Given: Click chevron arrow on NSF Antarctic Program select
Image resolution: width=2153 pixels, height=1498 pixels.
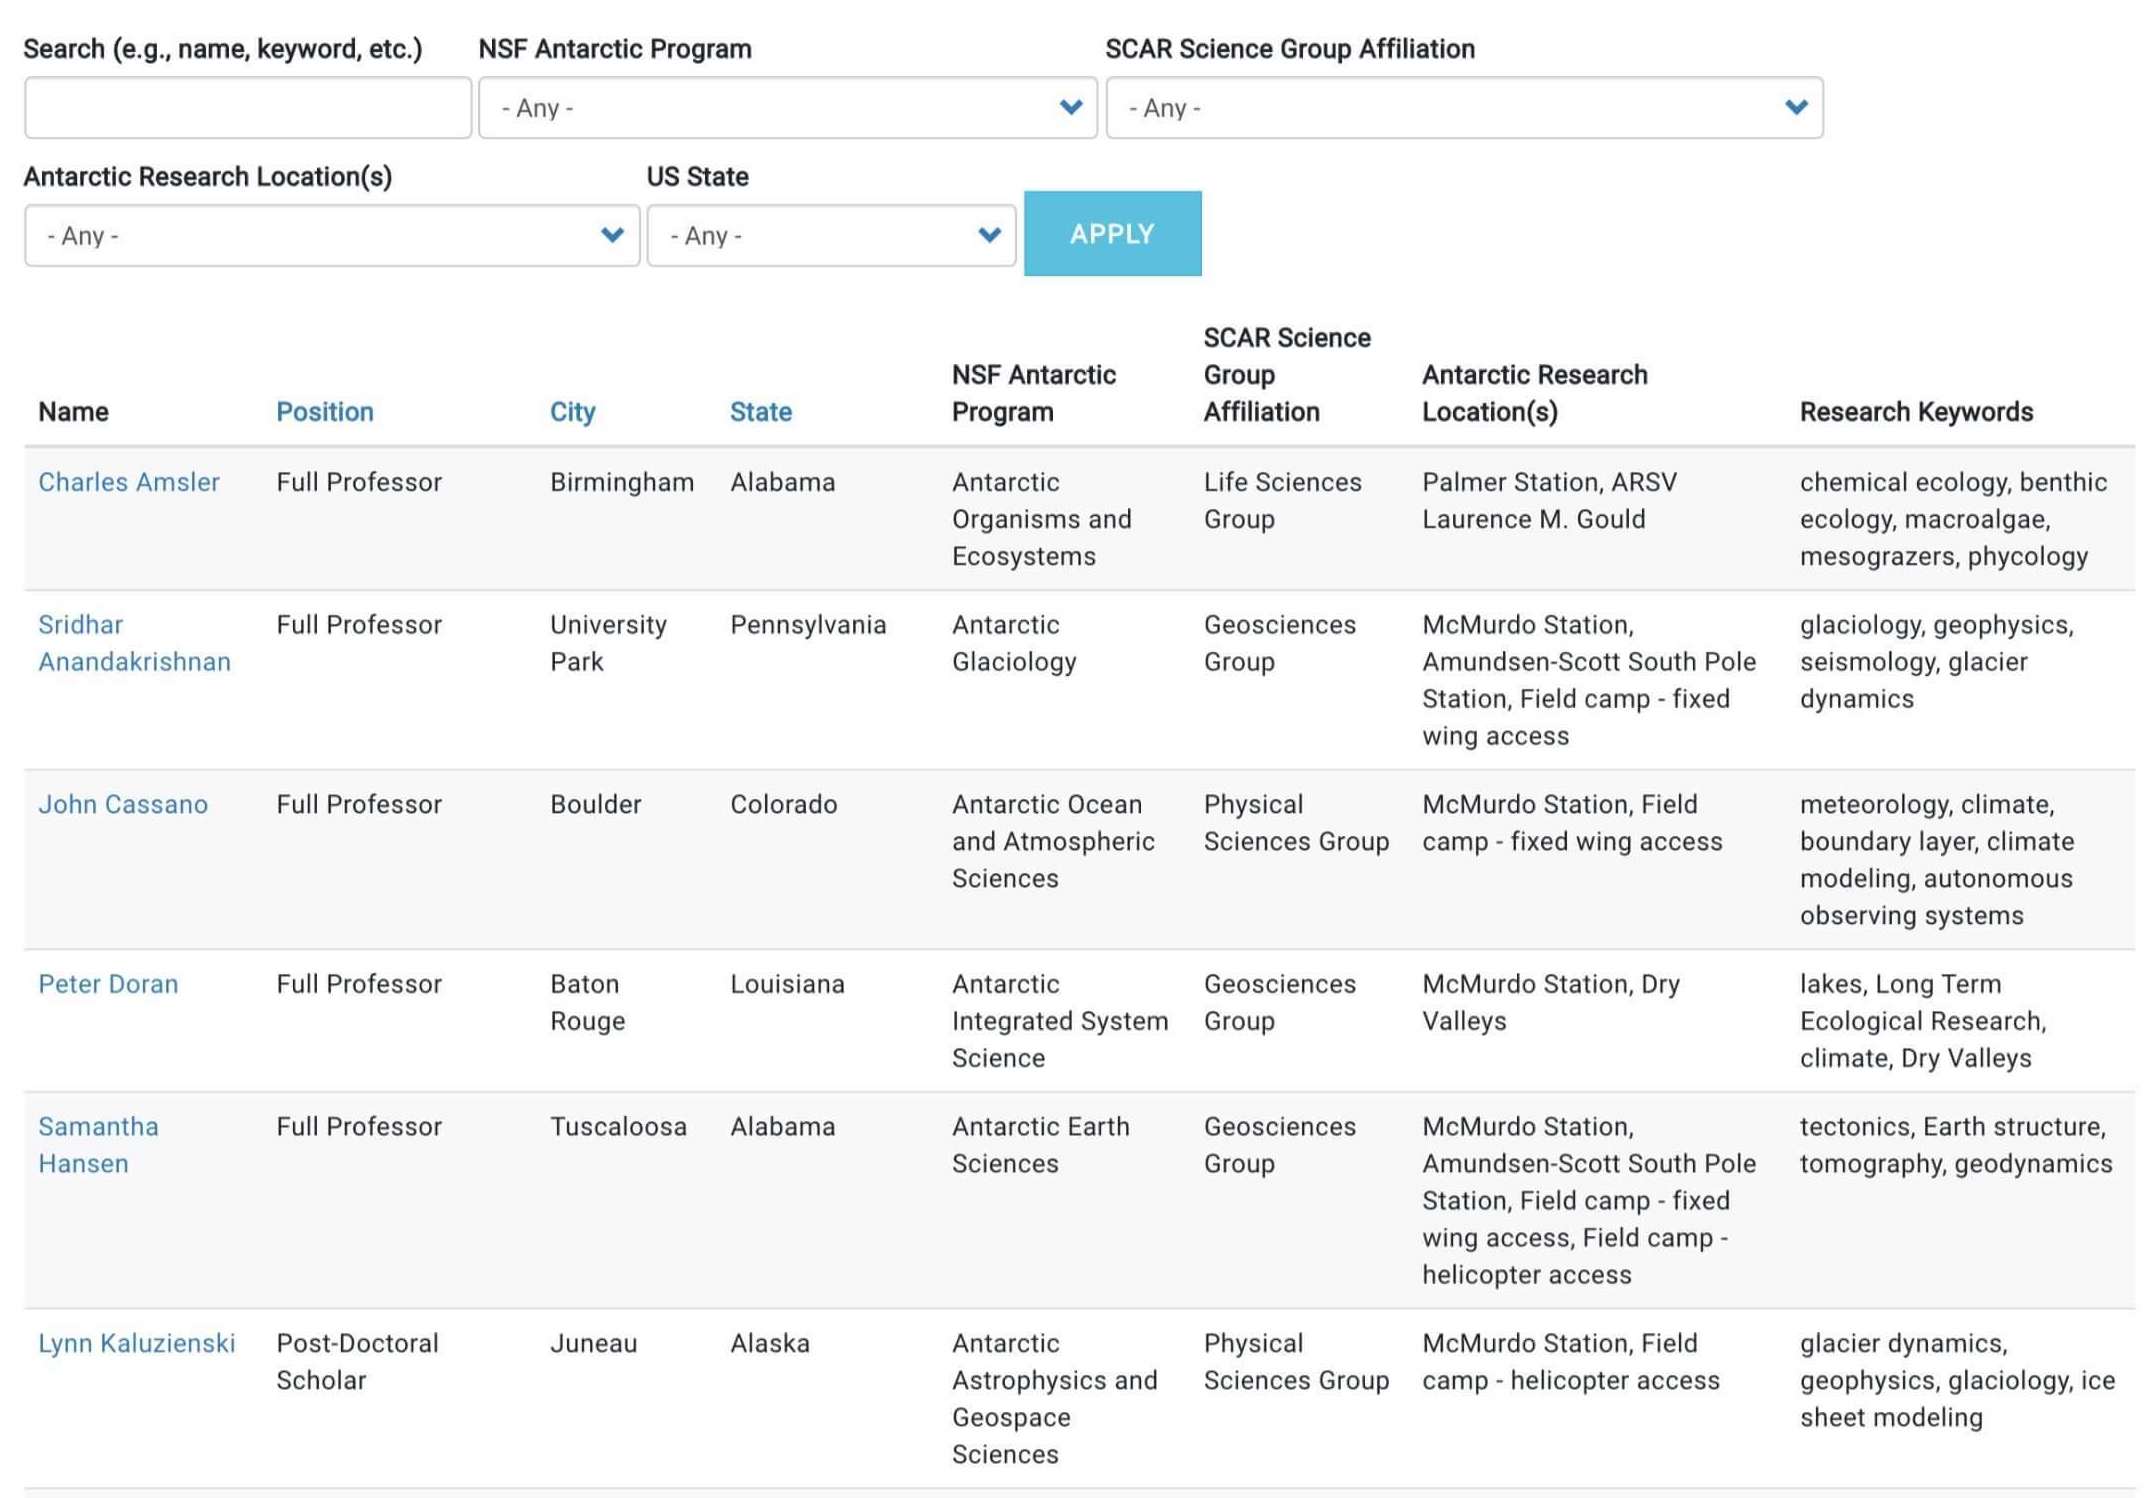Looking at the screenshot, I should click(1070, 107).
